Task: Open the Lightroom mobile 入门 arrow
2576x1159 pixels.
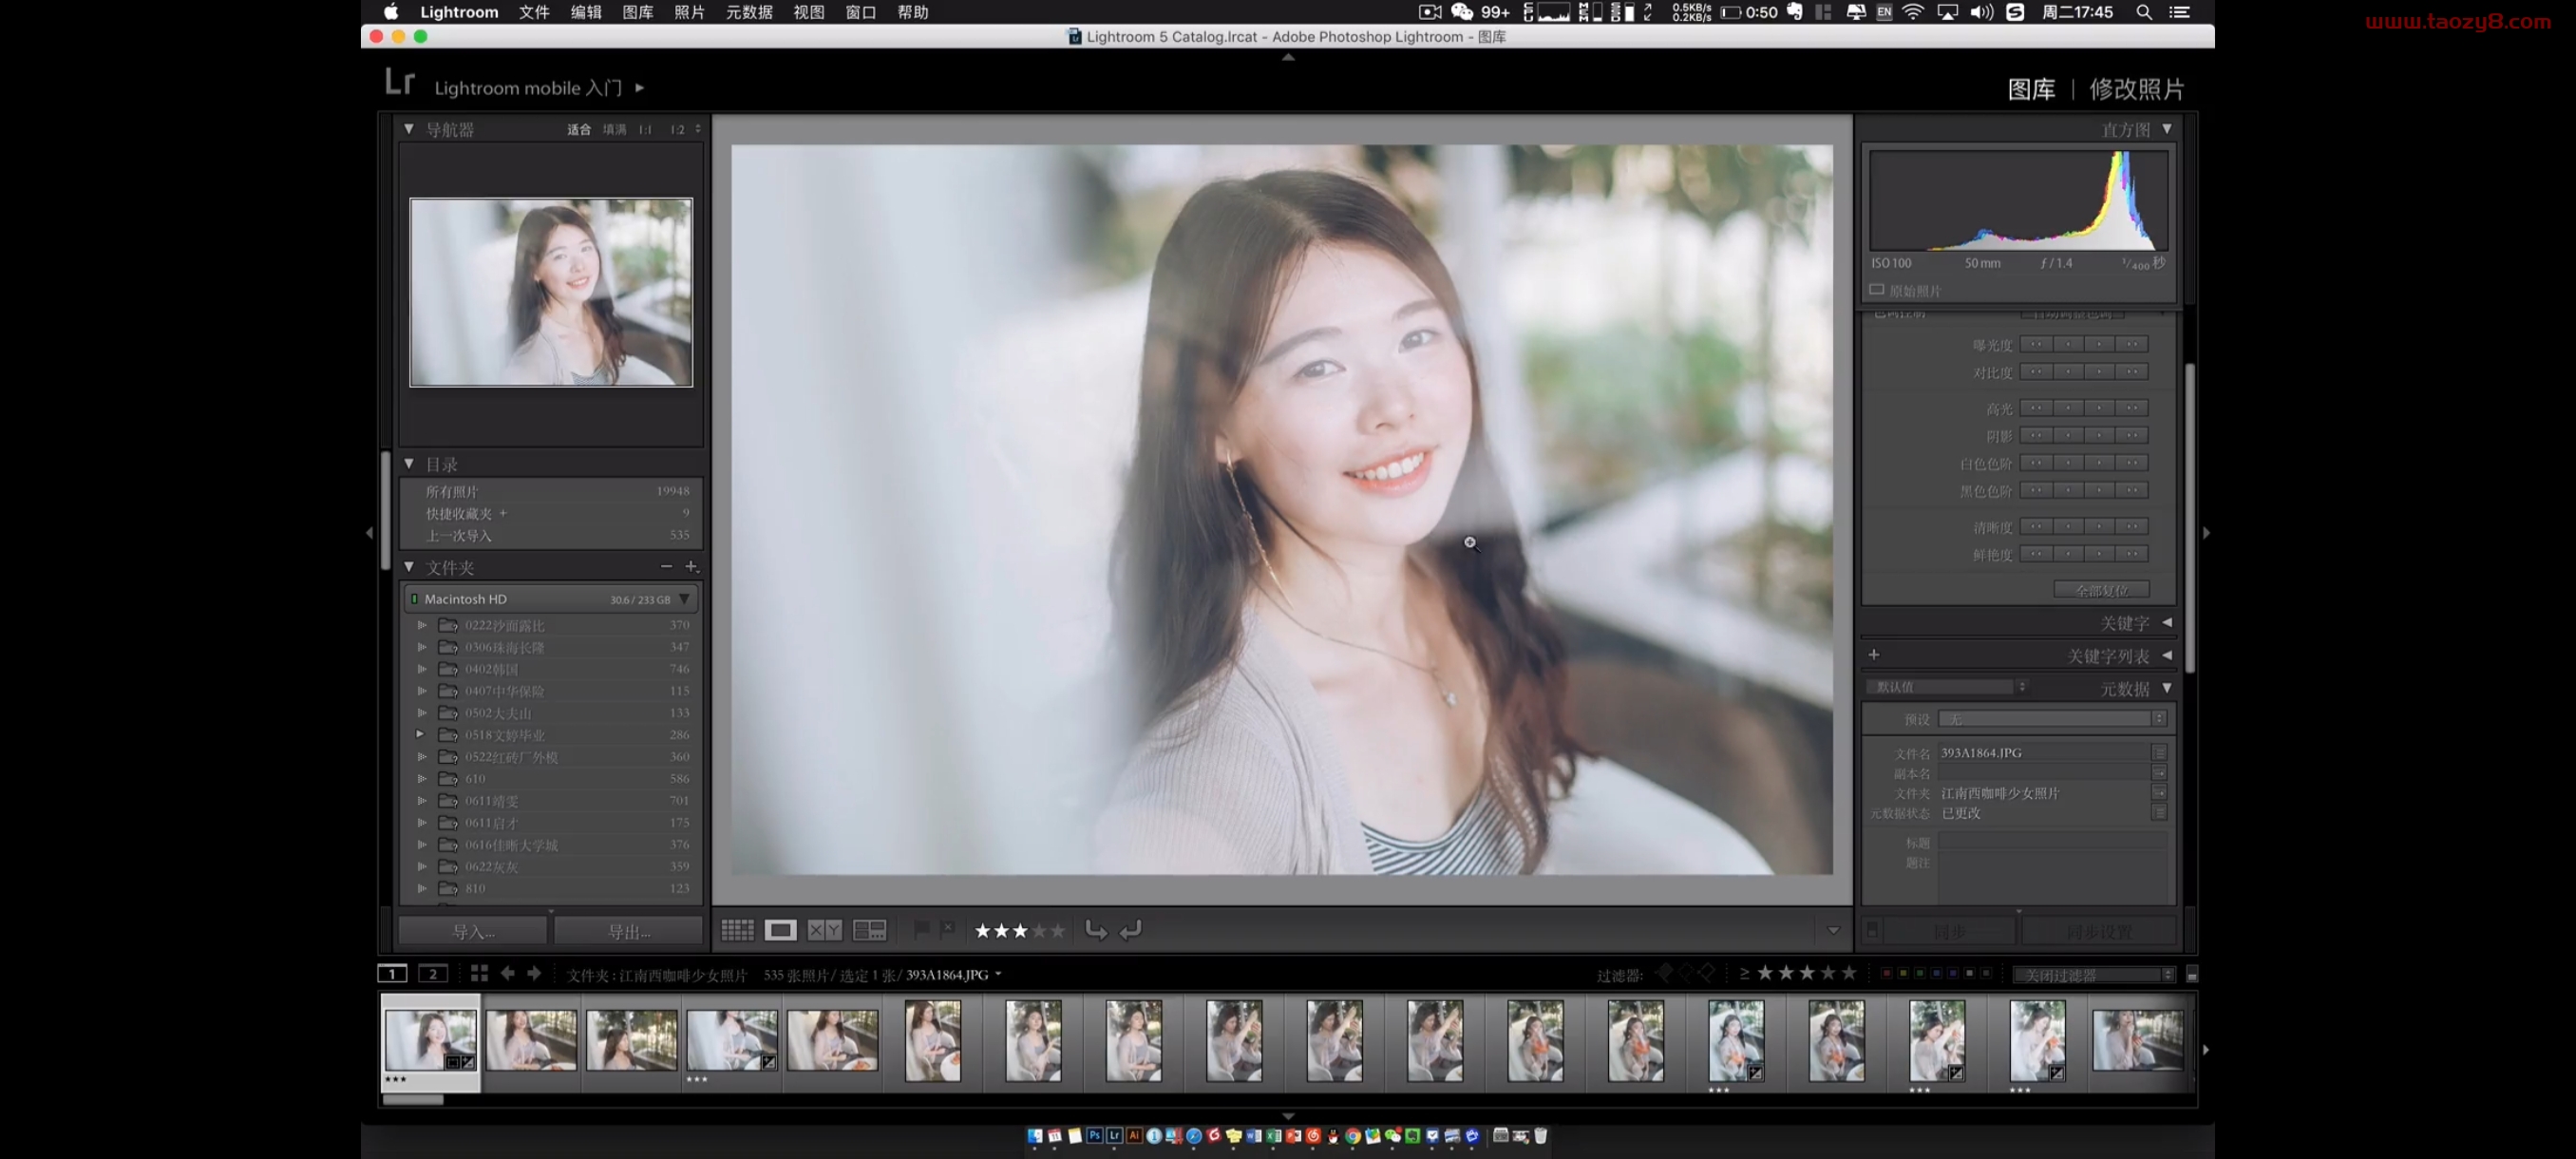Action: coord(640,88)
